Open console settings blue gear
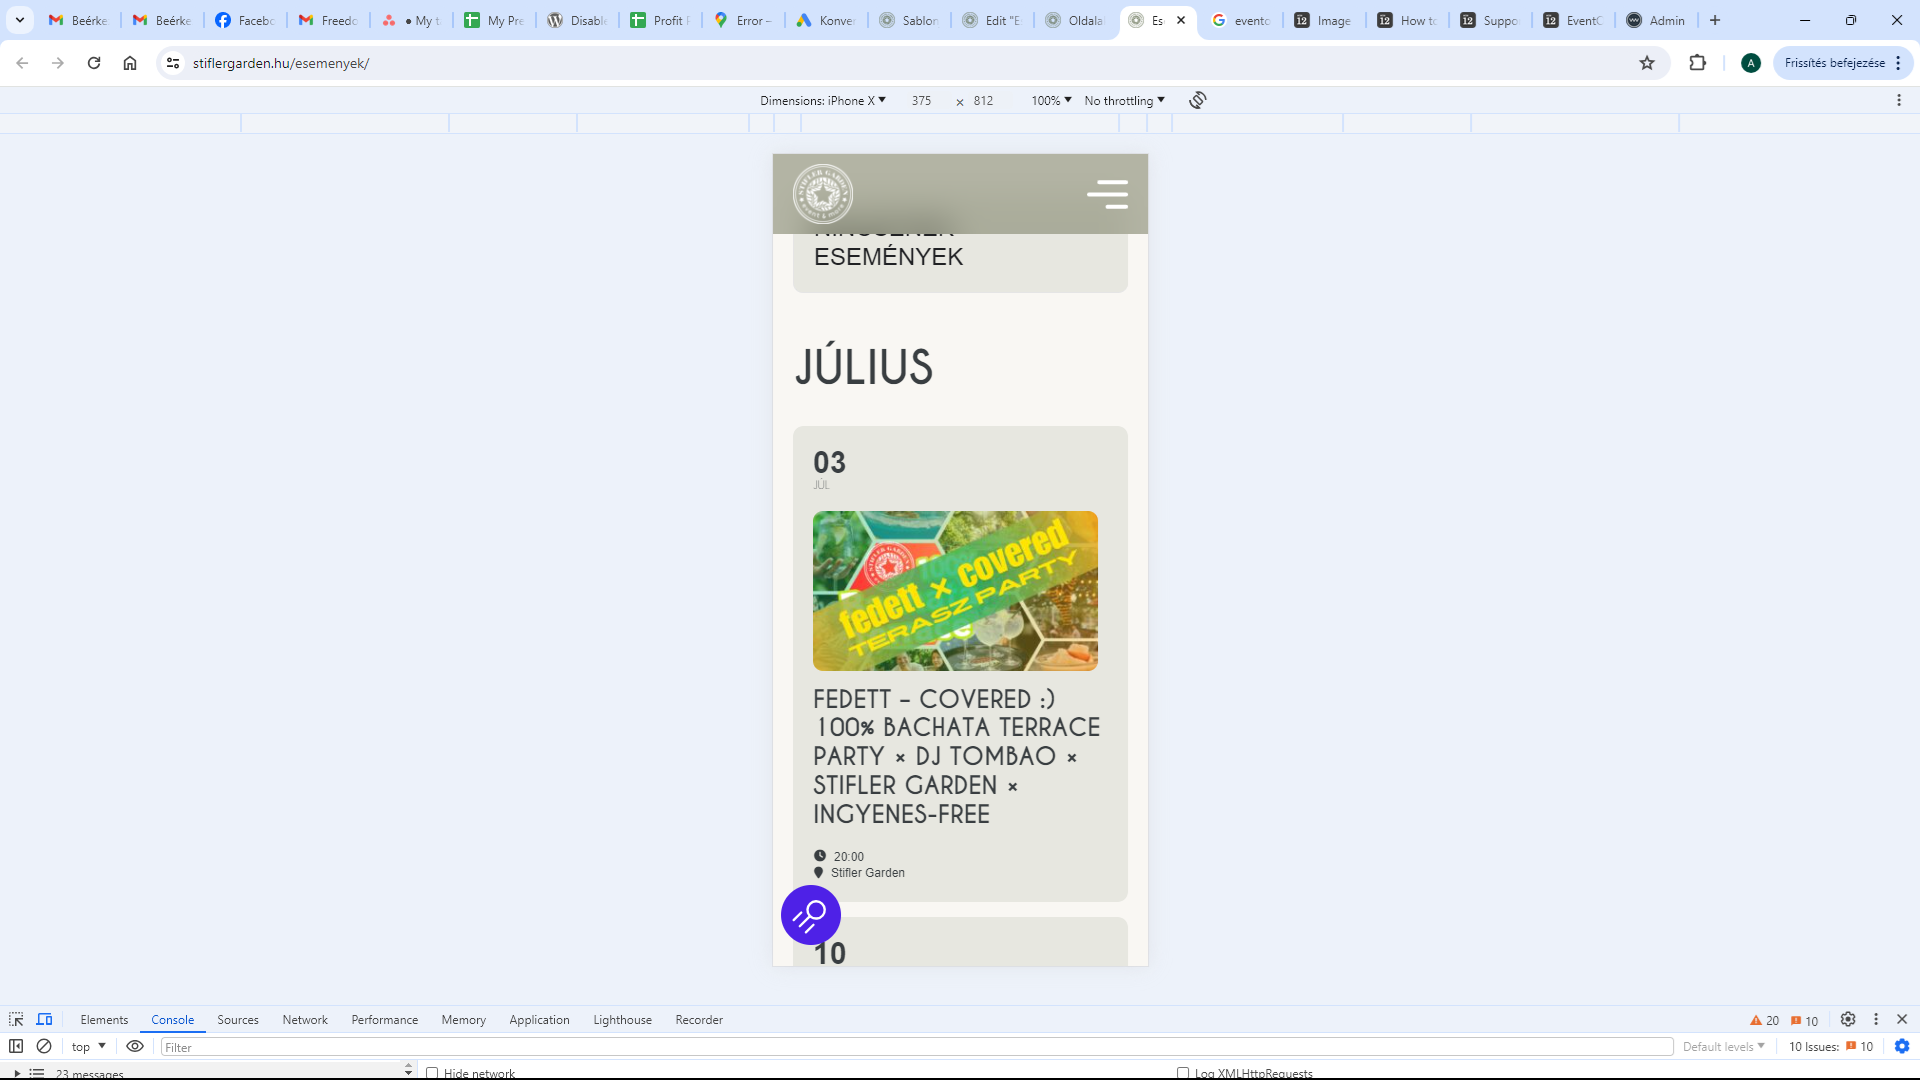The image size is (1920, 1080). pyautogui.click(x=1902, y=1046)
